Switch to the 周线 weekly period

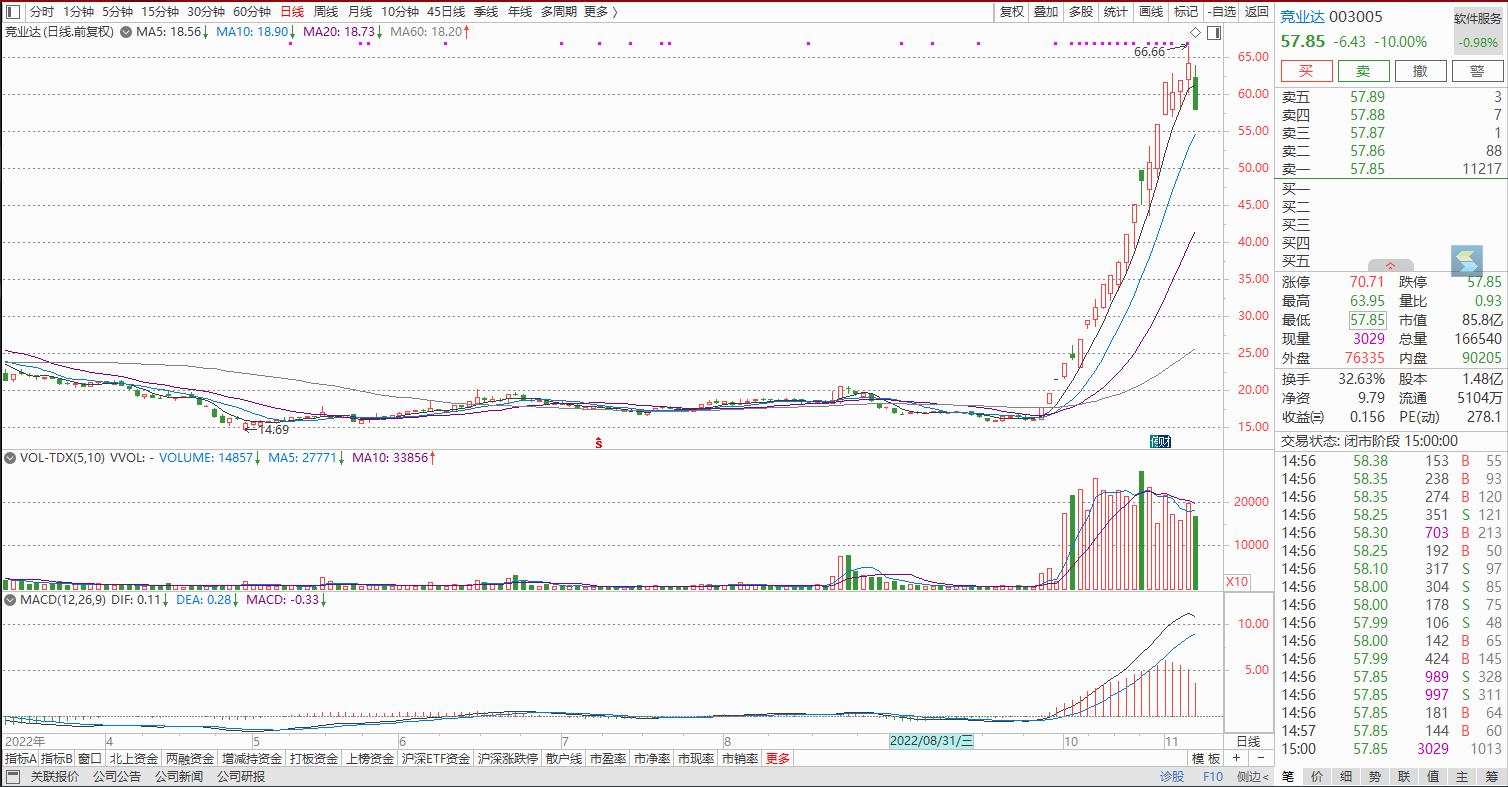pos(325,12)
